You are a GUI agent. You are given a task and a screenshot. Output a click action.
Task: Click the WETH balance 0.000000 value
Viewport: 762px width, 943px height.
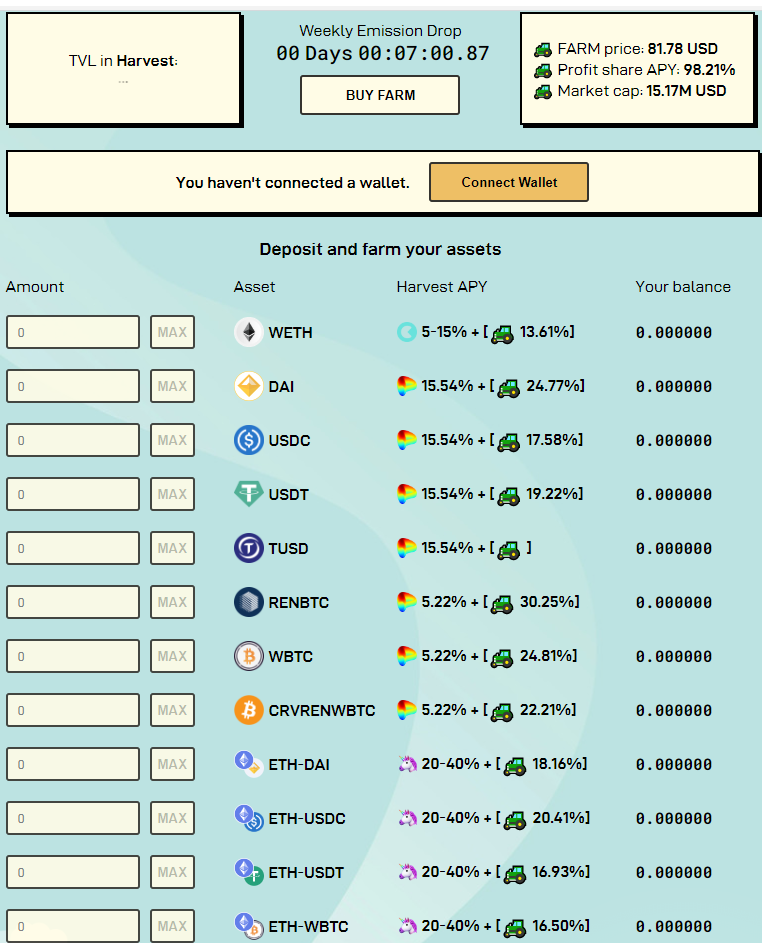click(674, 333)
